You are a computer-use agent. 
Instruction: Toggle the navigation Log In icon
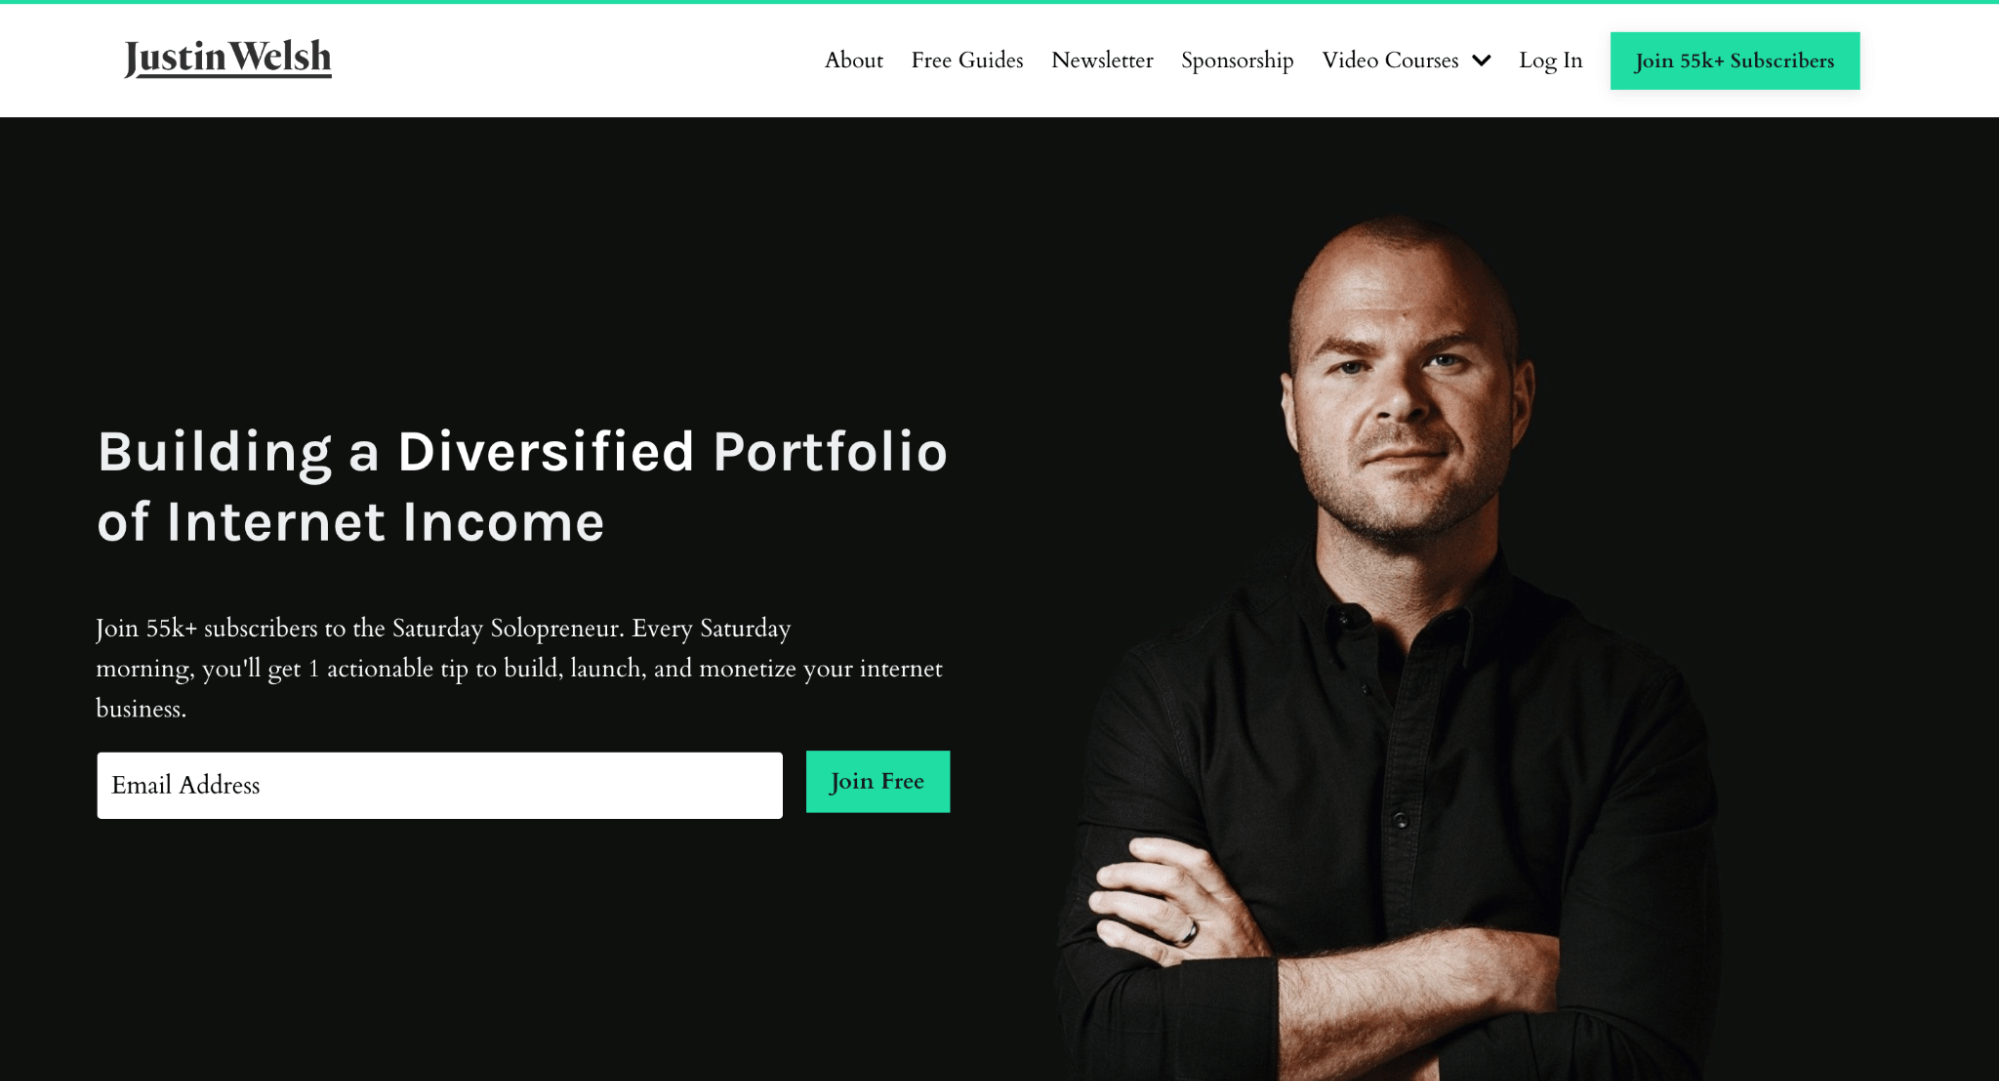point(1550,60)
